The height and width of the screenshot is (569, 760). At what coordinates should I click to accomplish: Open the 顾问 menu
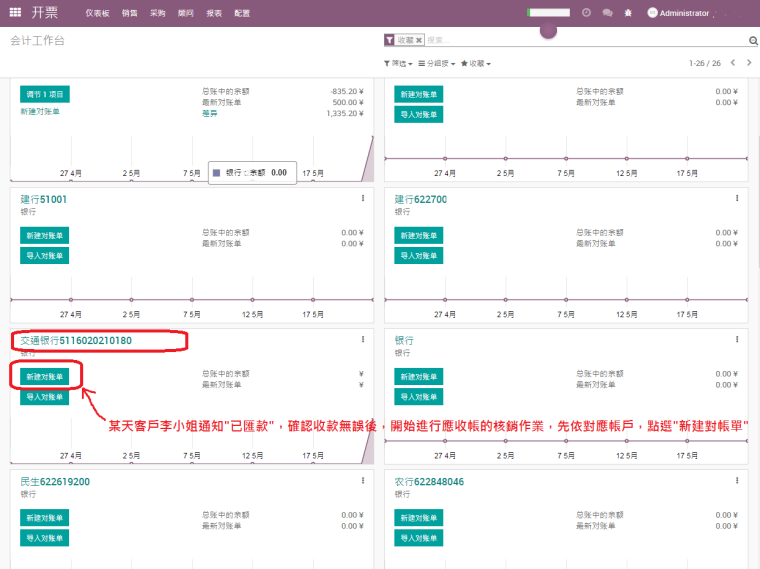pos(186,13)
